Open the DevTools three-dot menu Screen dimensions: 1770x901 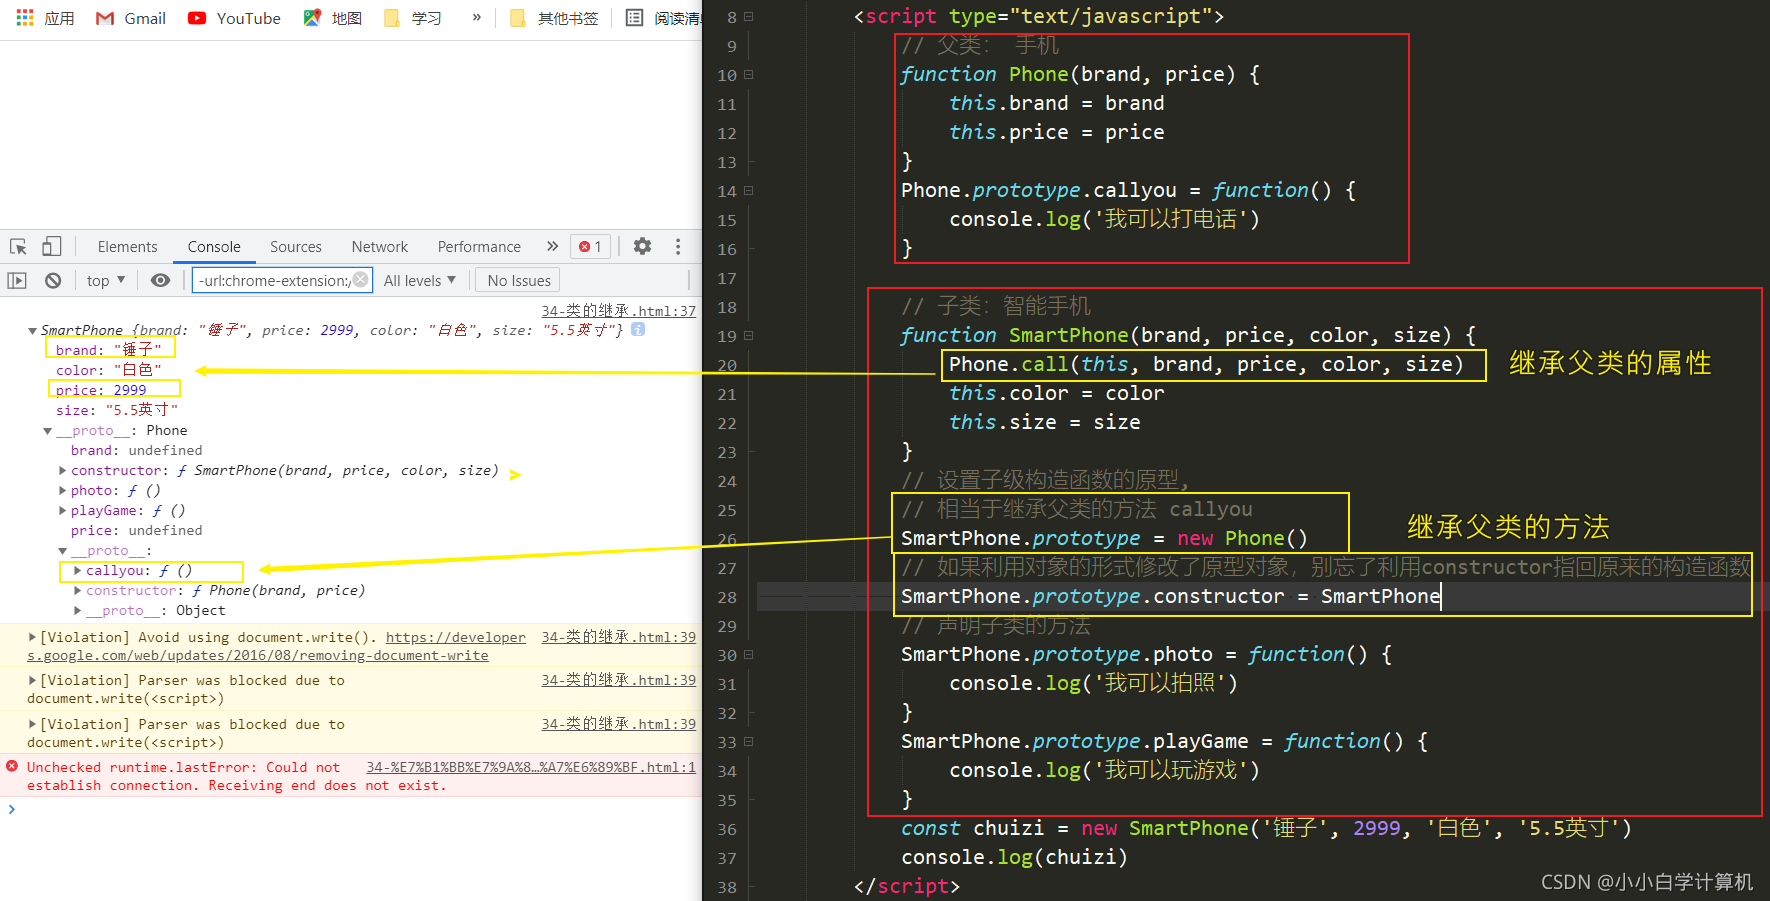pos(678,246)
